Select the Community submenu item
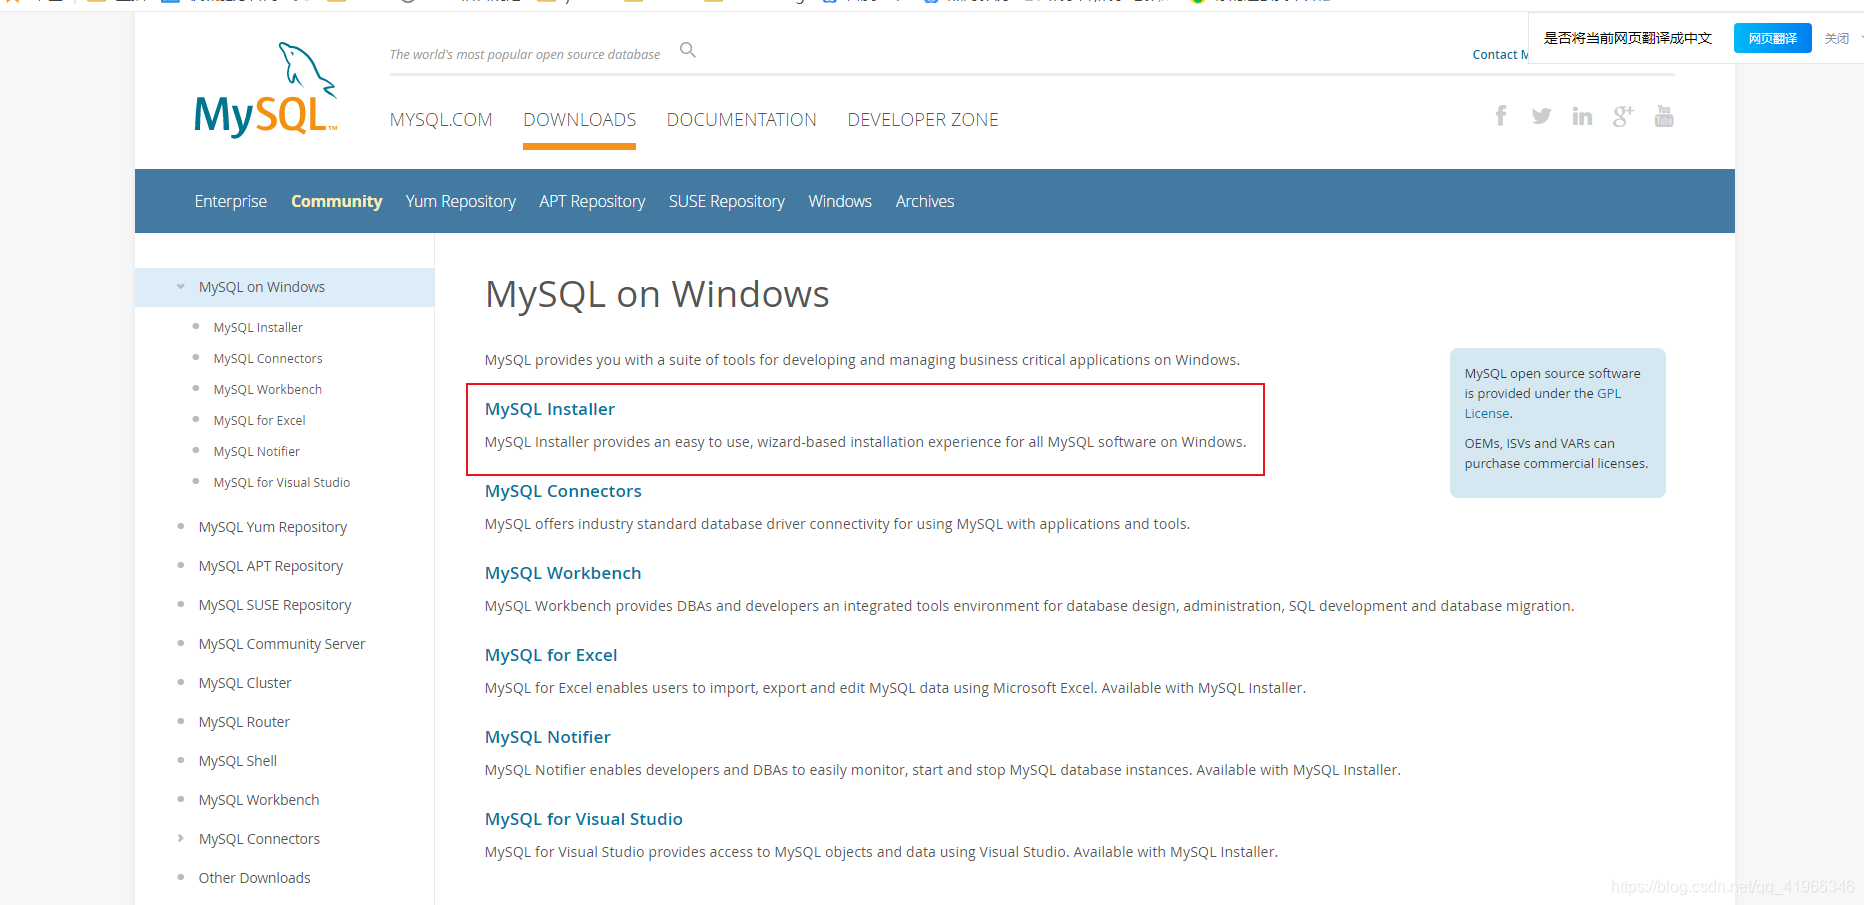Image resolution: width=1864 pixels, height=905 pixels. tap(337, 201)
